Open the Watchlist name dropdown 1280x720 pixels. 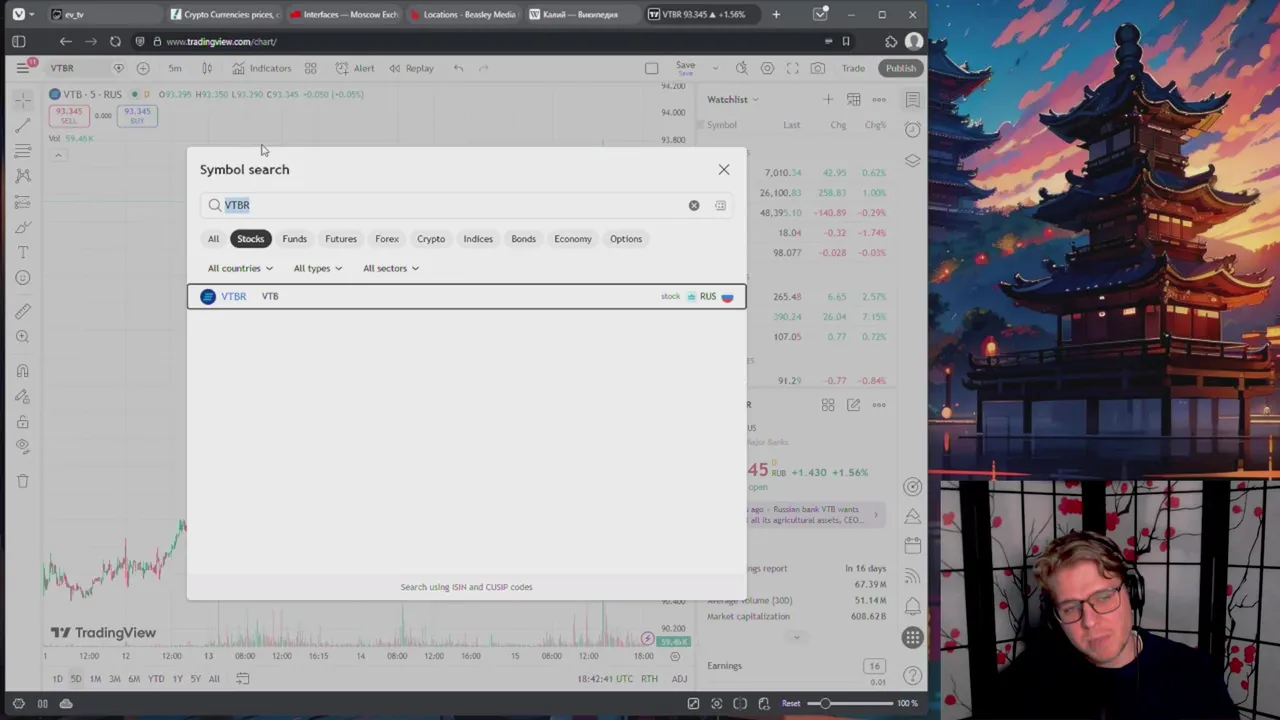click(733, 99)
